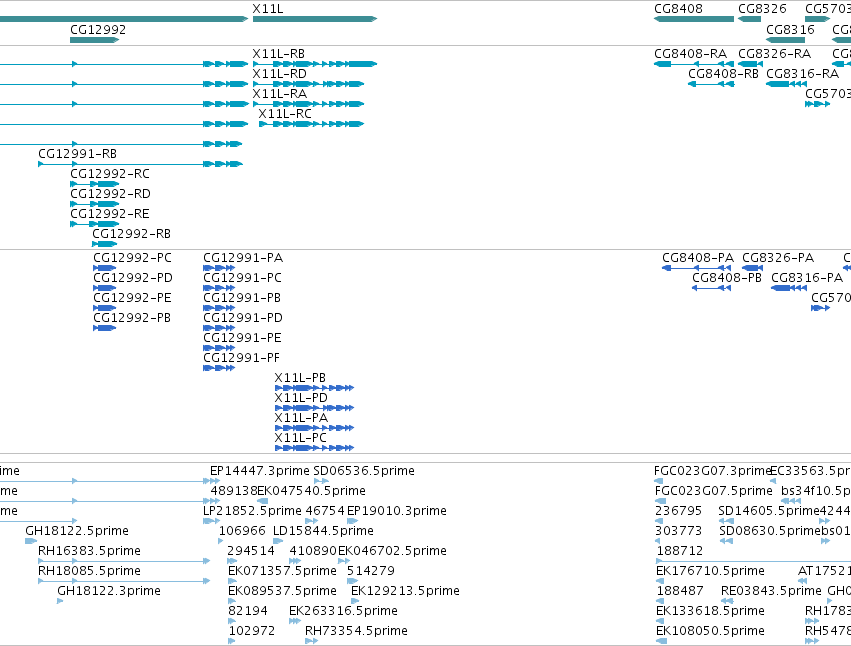This screenshot has height=646, width=851.
Task: Select the EK089537.5prime EST label
Action: [x=282, y=592]
